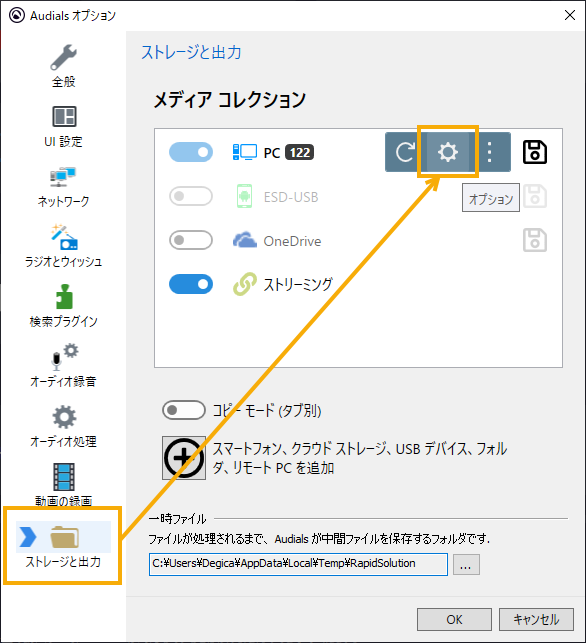Toggle the ストリーミング switch
Viewport: 586px width, 643px height.
191,284
